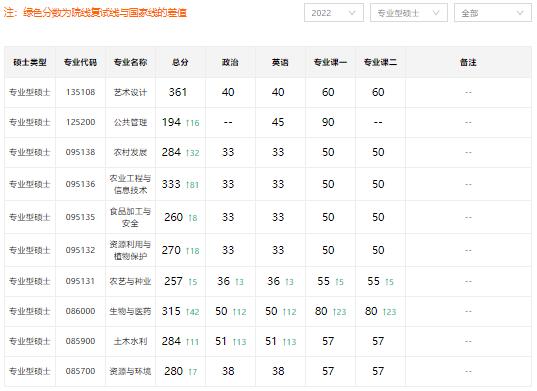Click the green ↑16 indicator next to 194
Screen dimensions: 537x391
click(x=192, y=123)
